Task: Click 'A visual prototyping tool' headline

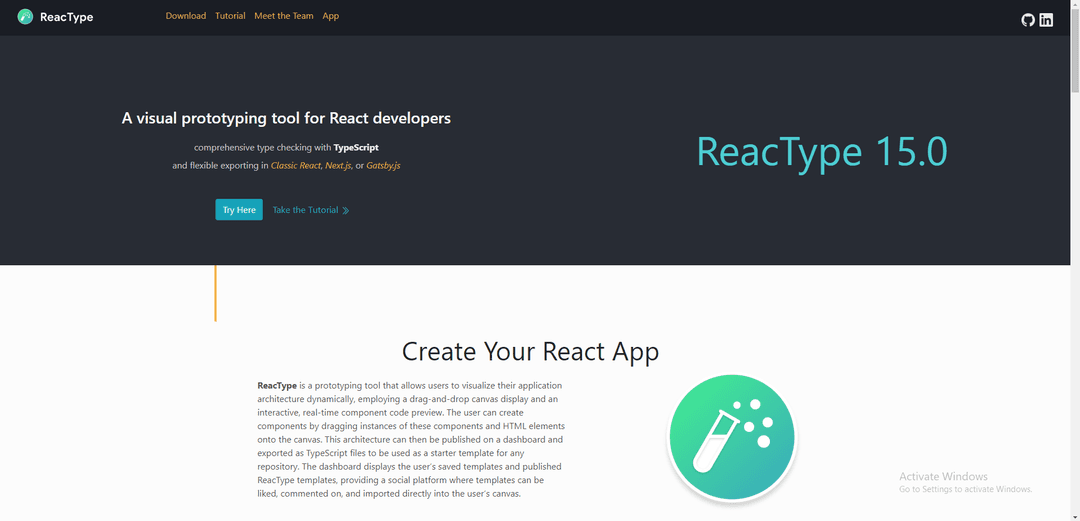Action: pos(287,119)
